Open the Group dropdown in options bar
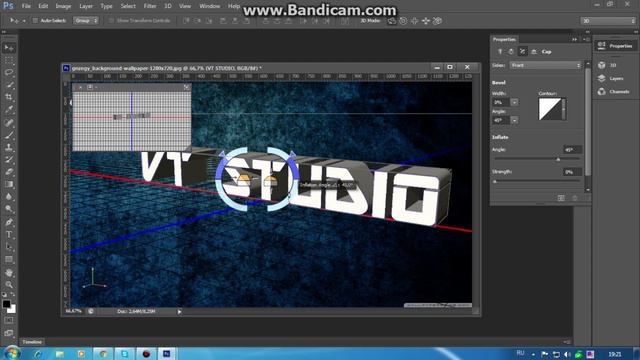The height and width of the screenshot is (360, 640). [86, 20]
